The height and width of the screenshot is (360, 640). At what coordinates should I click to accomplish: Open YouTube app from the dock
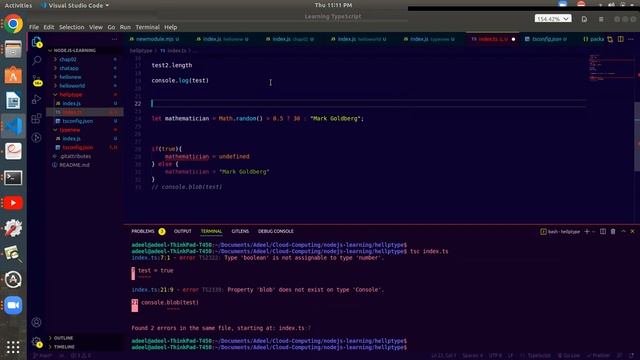pos(13,203)
